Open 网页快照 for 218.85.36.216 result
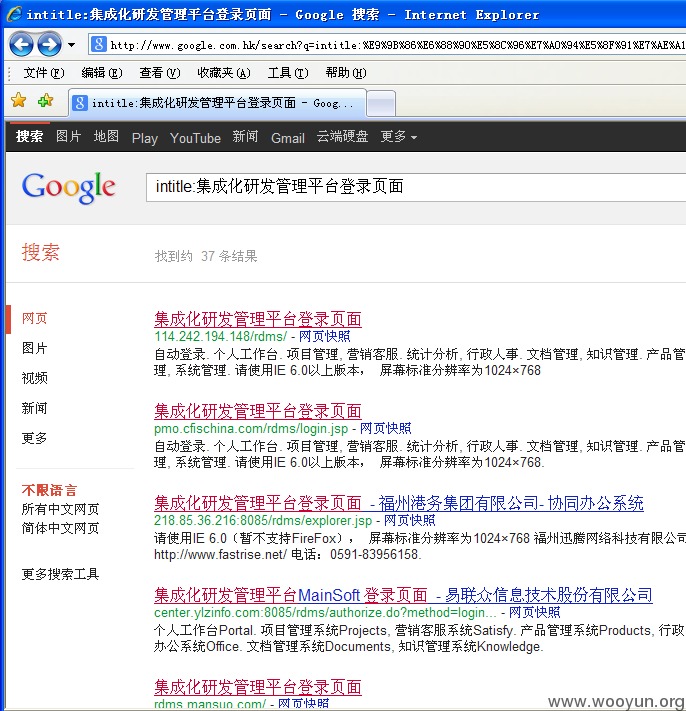This screenshot has width=686, height=711. click(409, 521)
